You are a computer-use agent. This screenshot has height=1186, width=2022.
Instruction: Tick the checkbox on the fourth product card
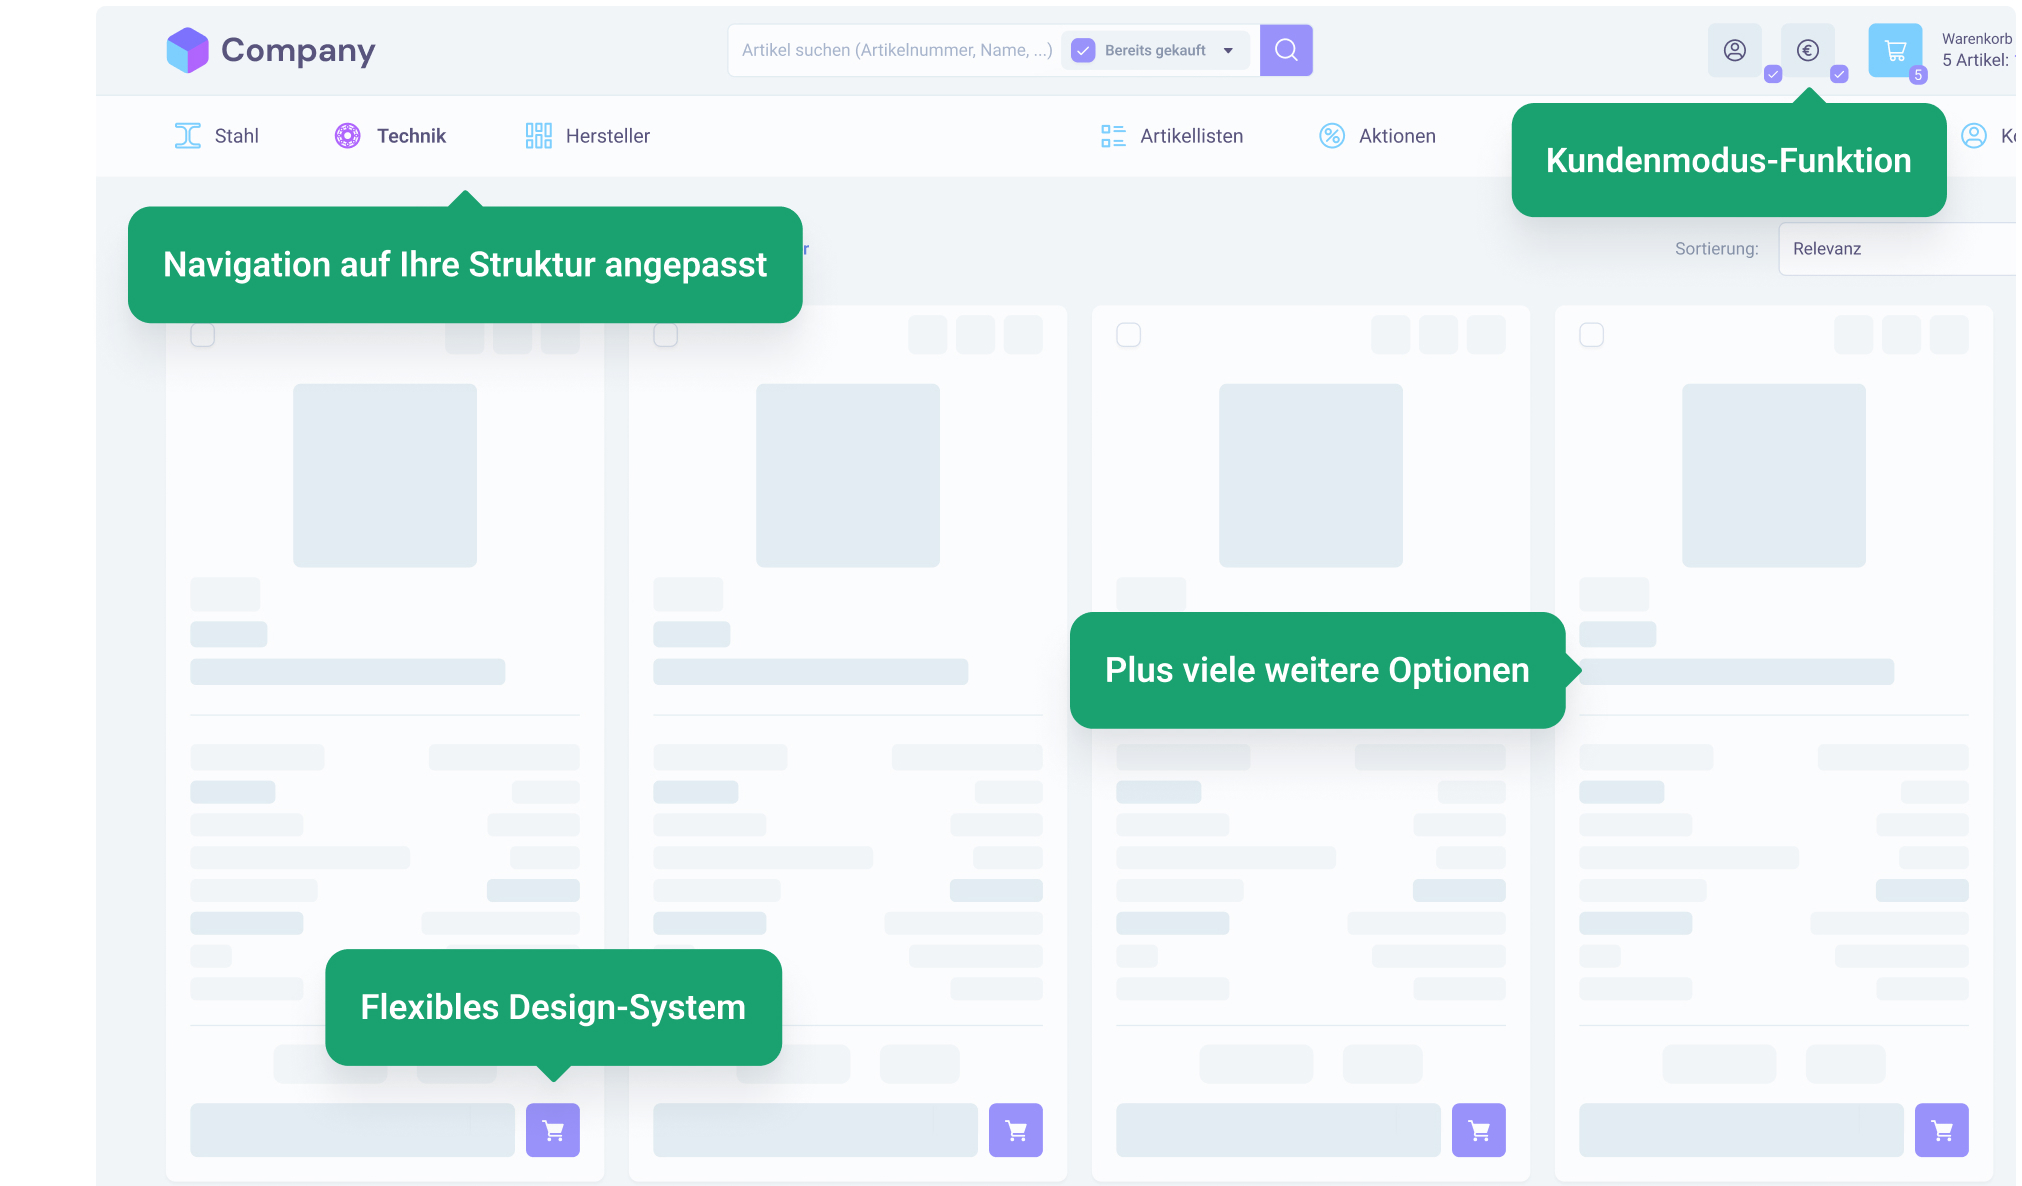point(1591,335)
